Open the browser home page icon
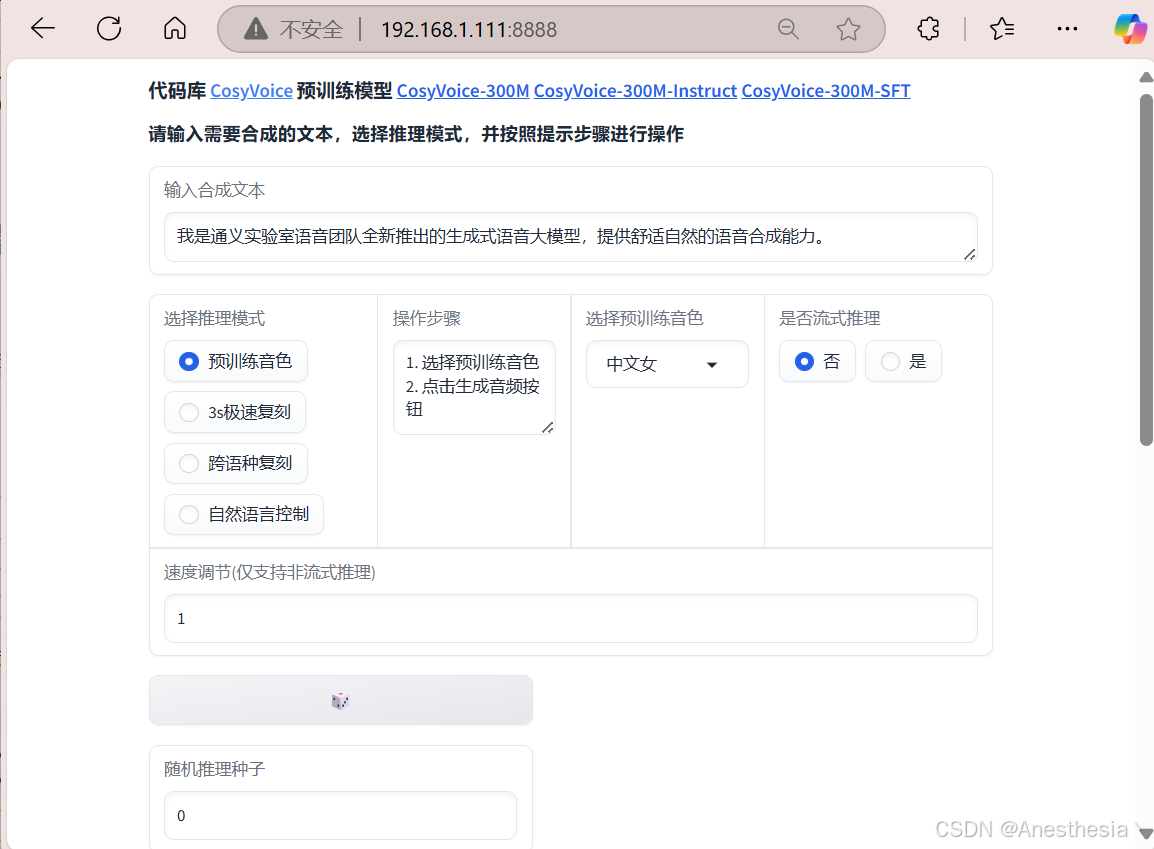This screenshot has width=1154, height=849. (175, 29)
